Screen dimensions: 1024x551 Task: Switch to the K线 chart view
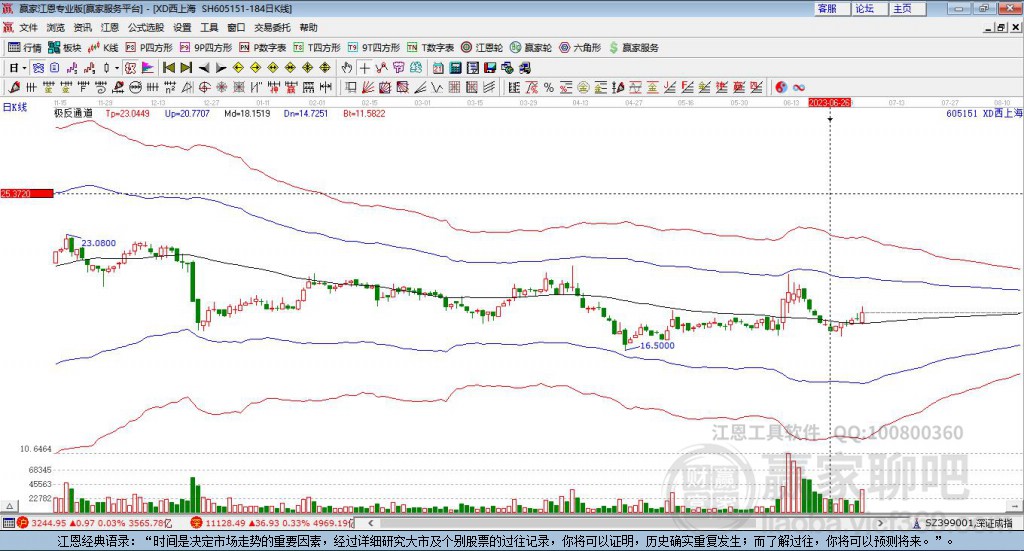(103, 48)
